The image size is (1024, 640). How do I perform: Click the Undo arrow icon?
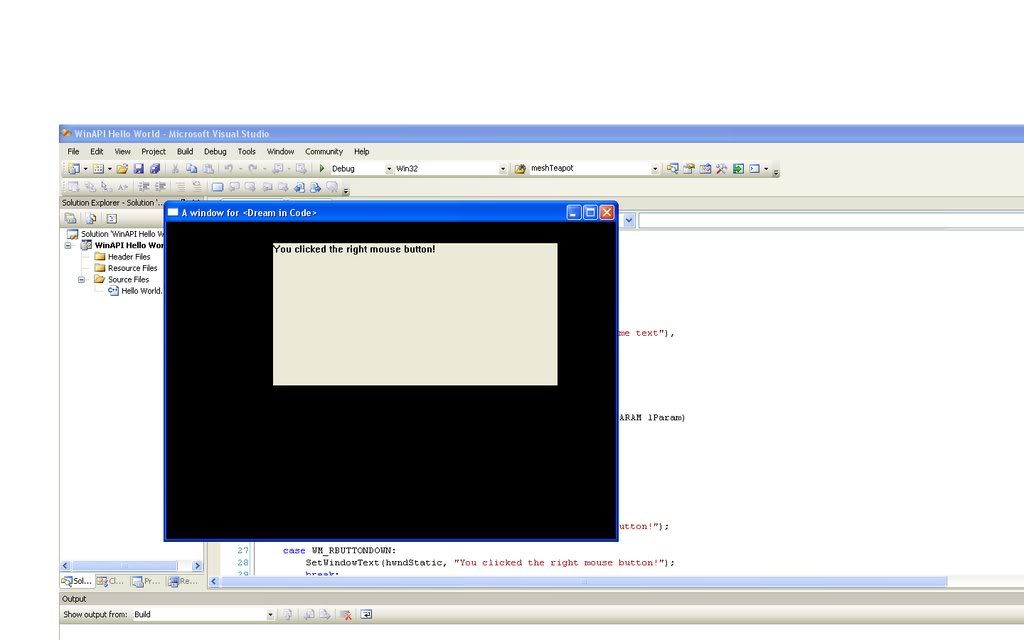[229, 168]
